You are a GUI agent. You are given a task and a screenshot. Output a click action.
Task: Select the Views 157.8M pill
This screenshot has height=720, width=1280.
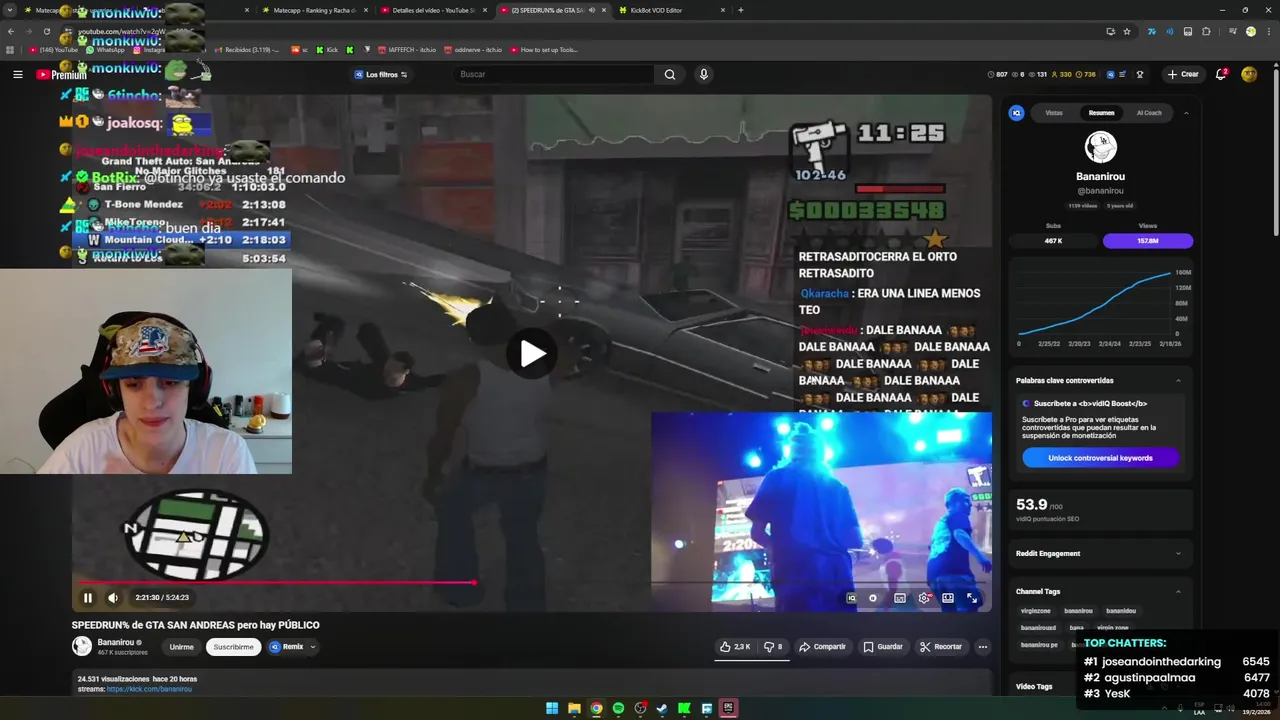click(1148, 241)
